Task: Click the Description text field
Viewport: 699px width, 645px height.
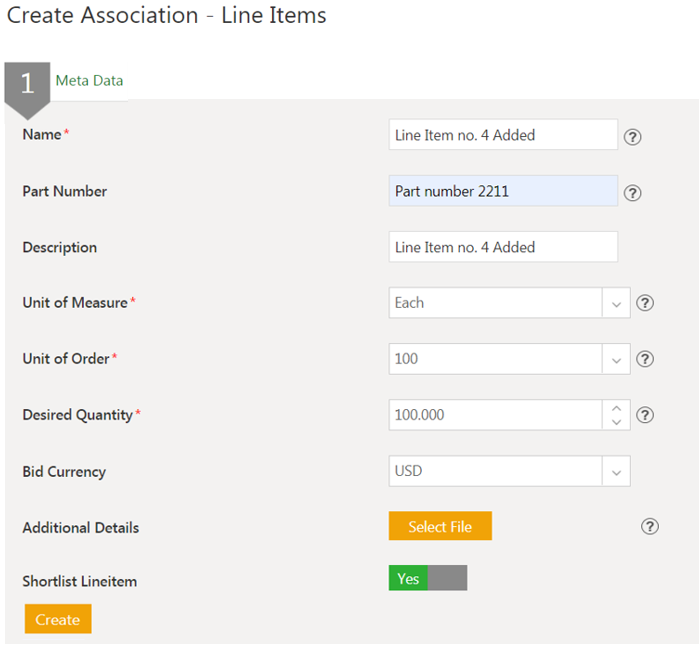Action: [x=502, y=247]
